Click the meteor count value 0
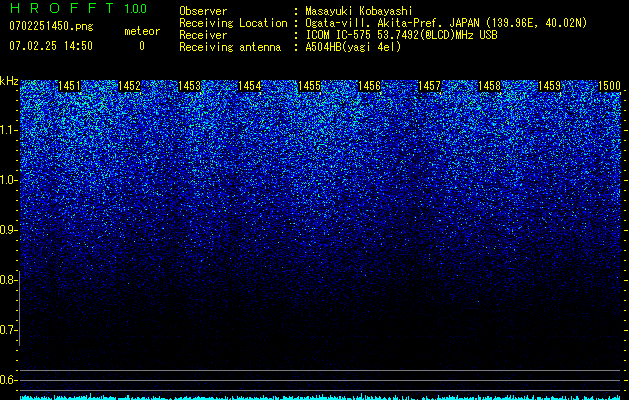 [x=142, y=46]
